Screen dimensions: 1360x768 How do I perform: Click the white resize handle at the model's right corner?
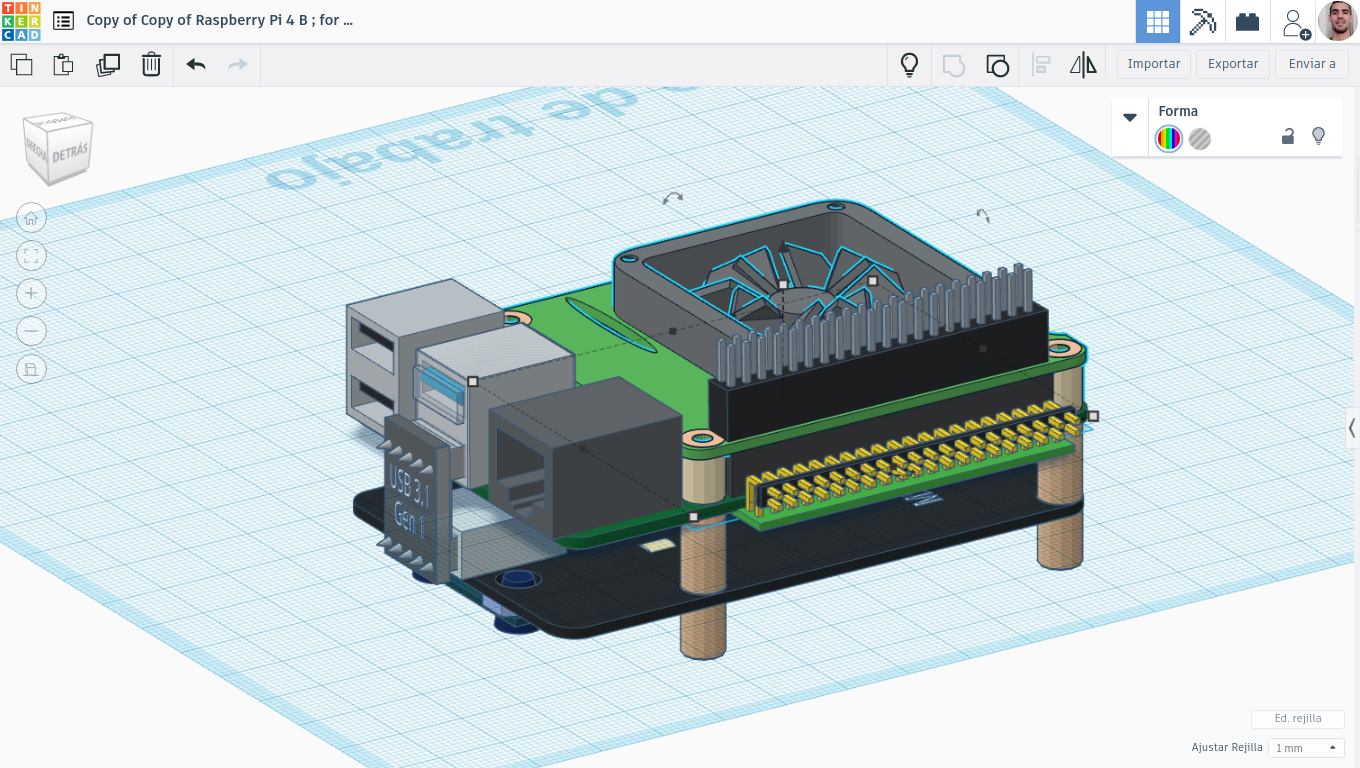pyautogui.click(x=1093, y=416)
